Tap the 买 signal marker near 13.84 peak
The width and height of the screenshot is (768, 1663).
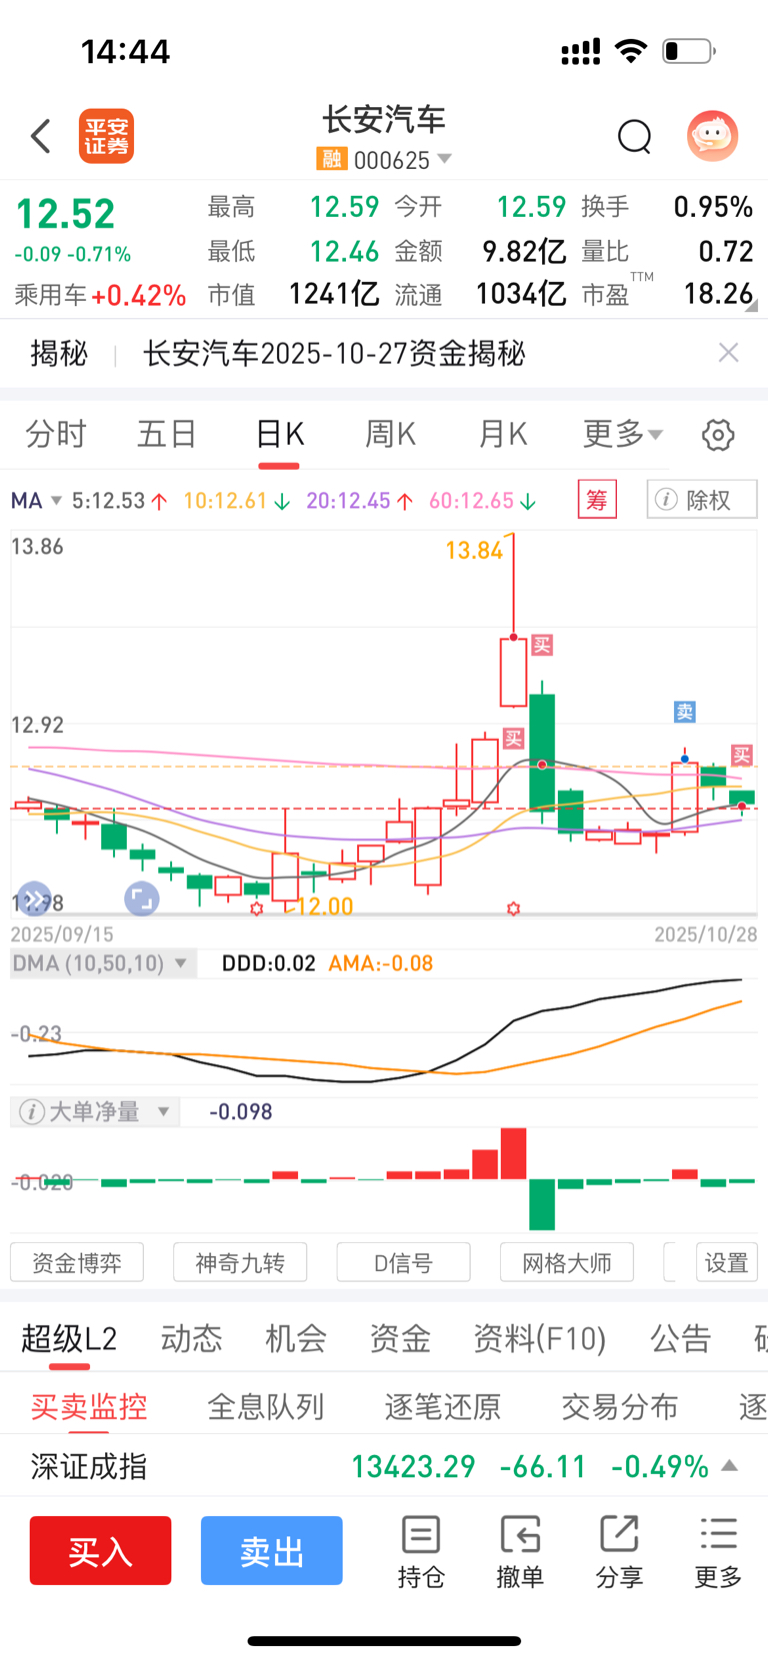click(542, 645)
